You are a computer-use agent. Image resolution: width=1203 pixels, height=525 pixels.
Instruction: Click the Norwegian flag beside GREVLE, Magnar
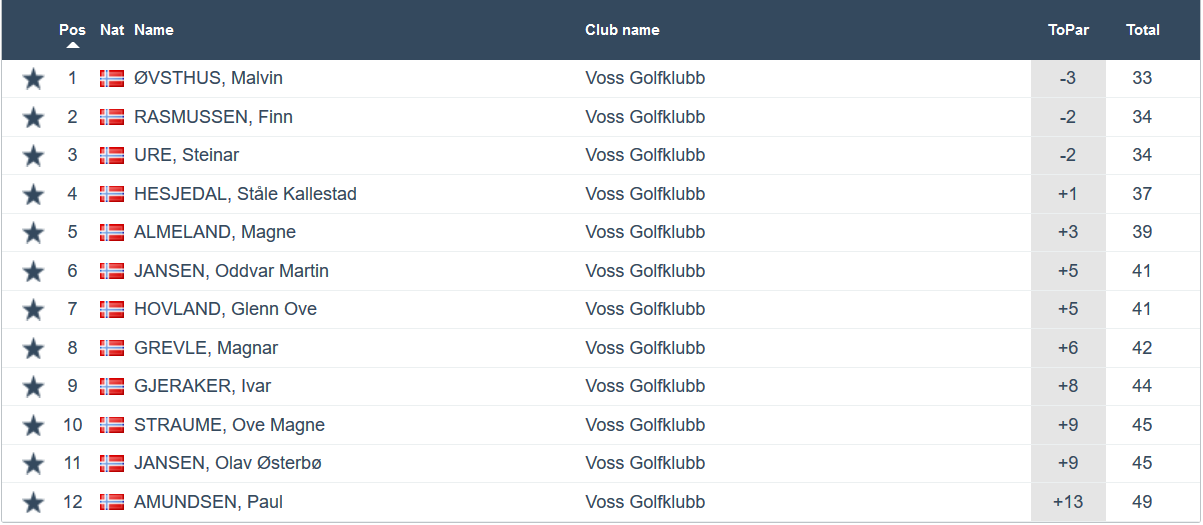(112, 348)
